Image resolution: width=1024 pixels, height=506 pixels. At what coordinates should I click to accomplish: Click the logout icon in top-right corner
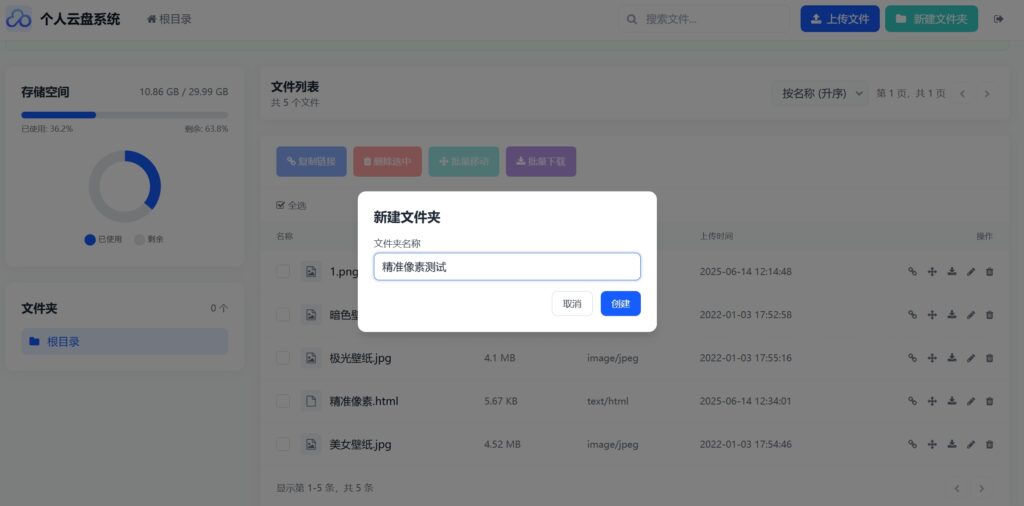coord(999,19)
